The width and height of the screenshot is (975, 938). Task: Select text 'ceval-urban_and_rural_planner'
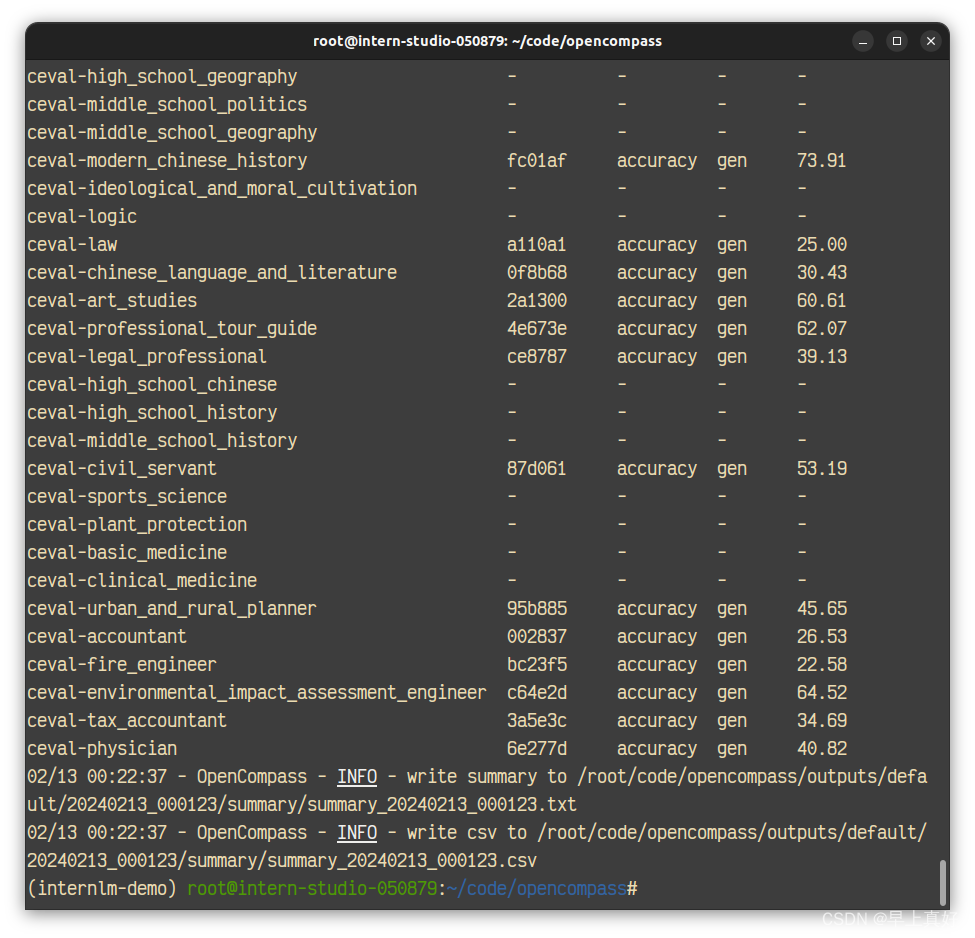(172, 608)
